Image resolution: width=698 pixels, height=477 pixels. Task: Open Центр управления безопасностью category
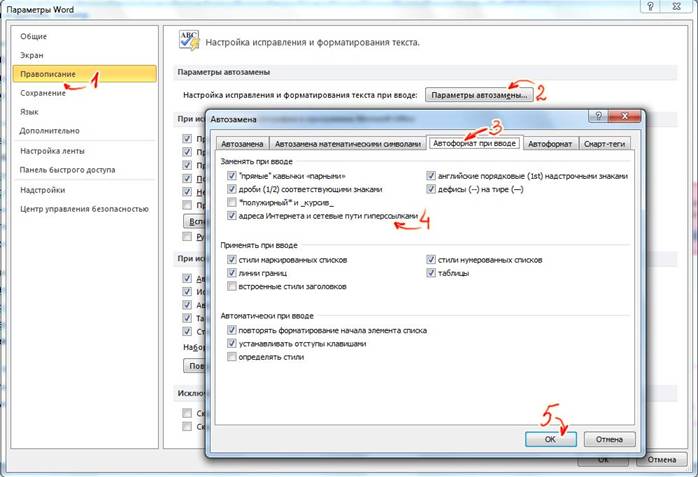pos(84,209)
